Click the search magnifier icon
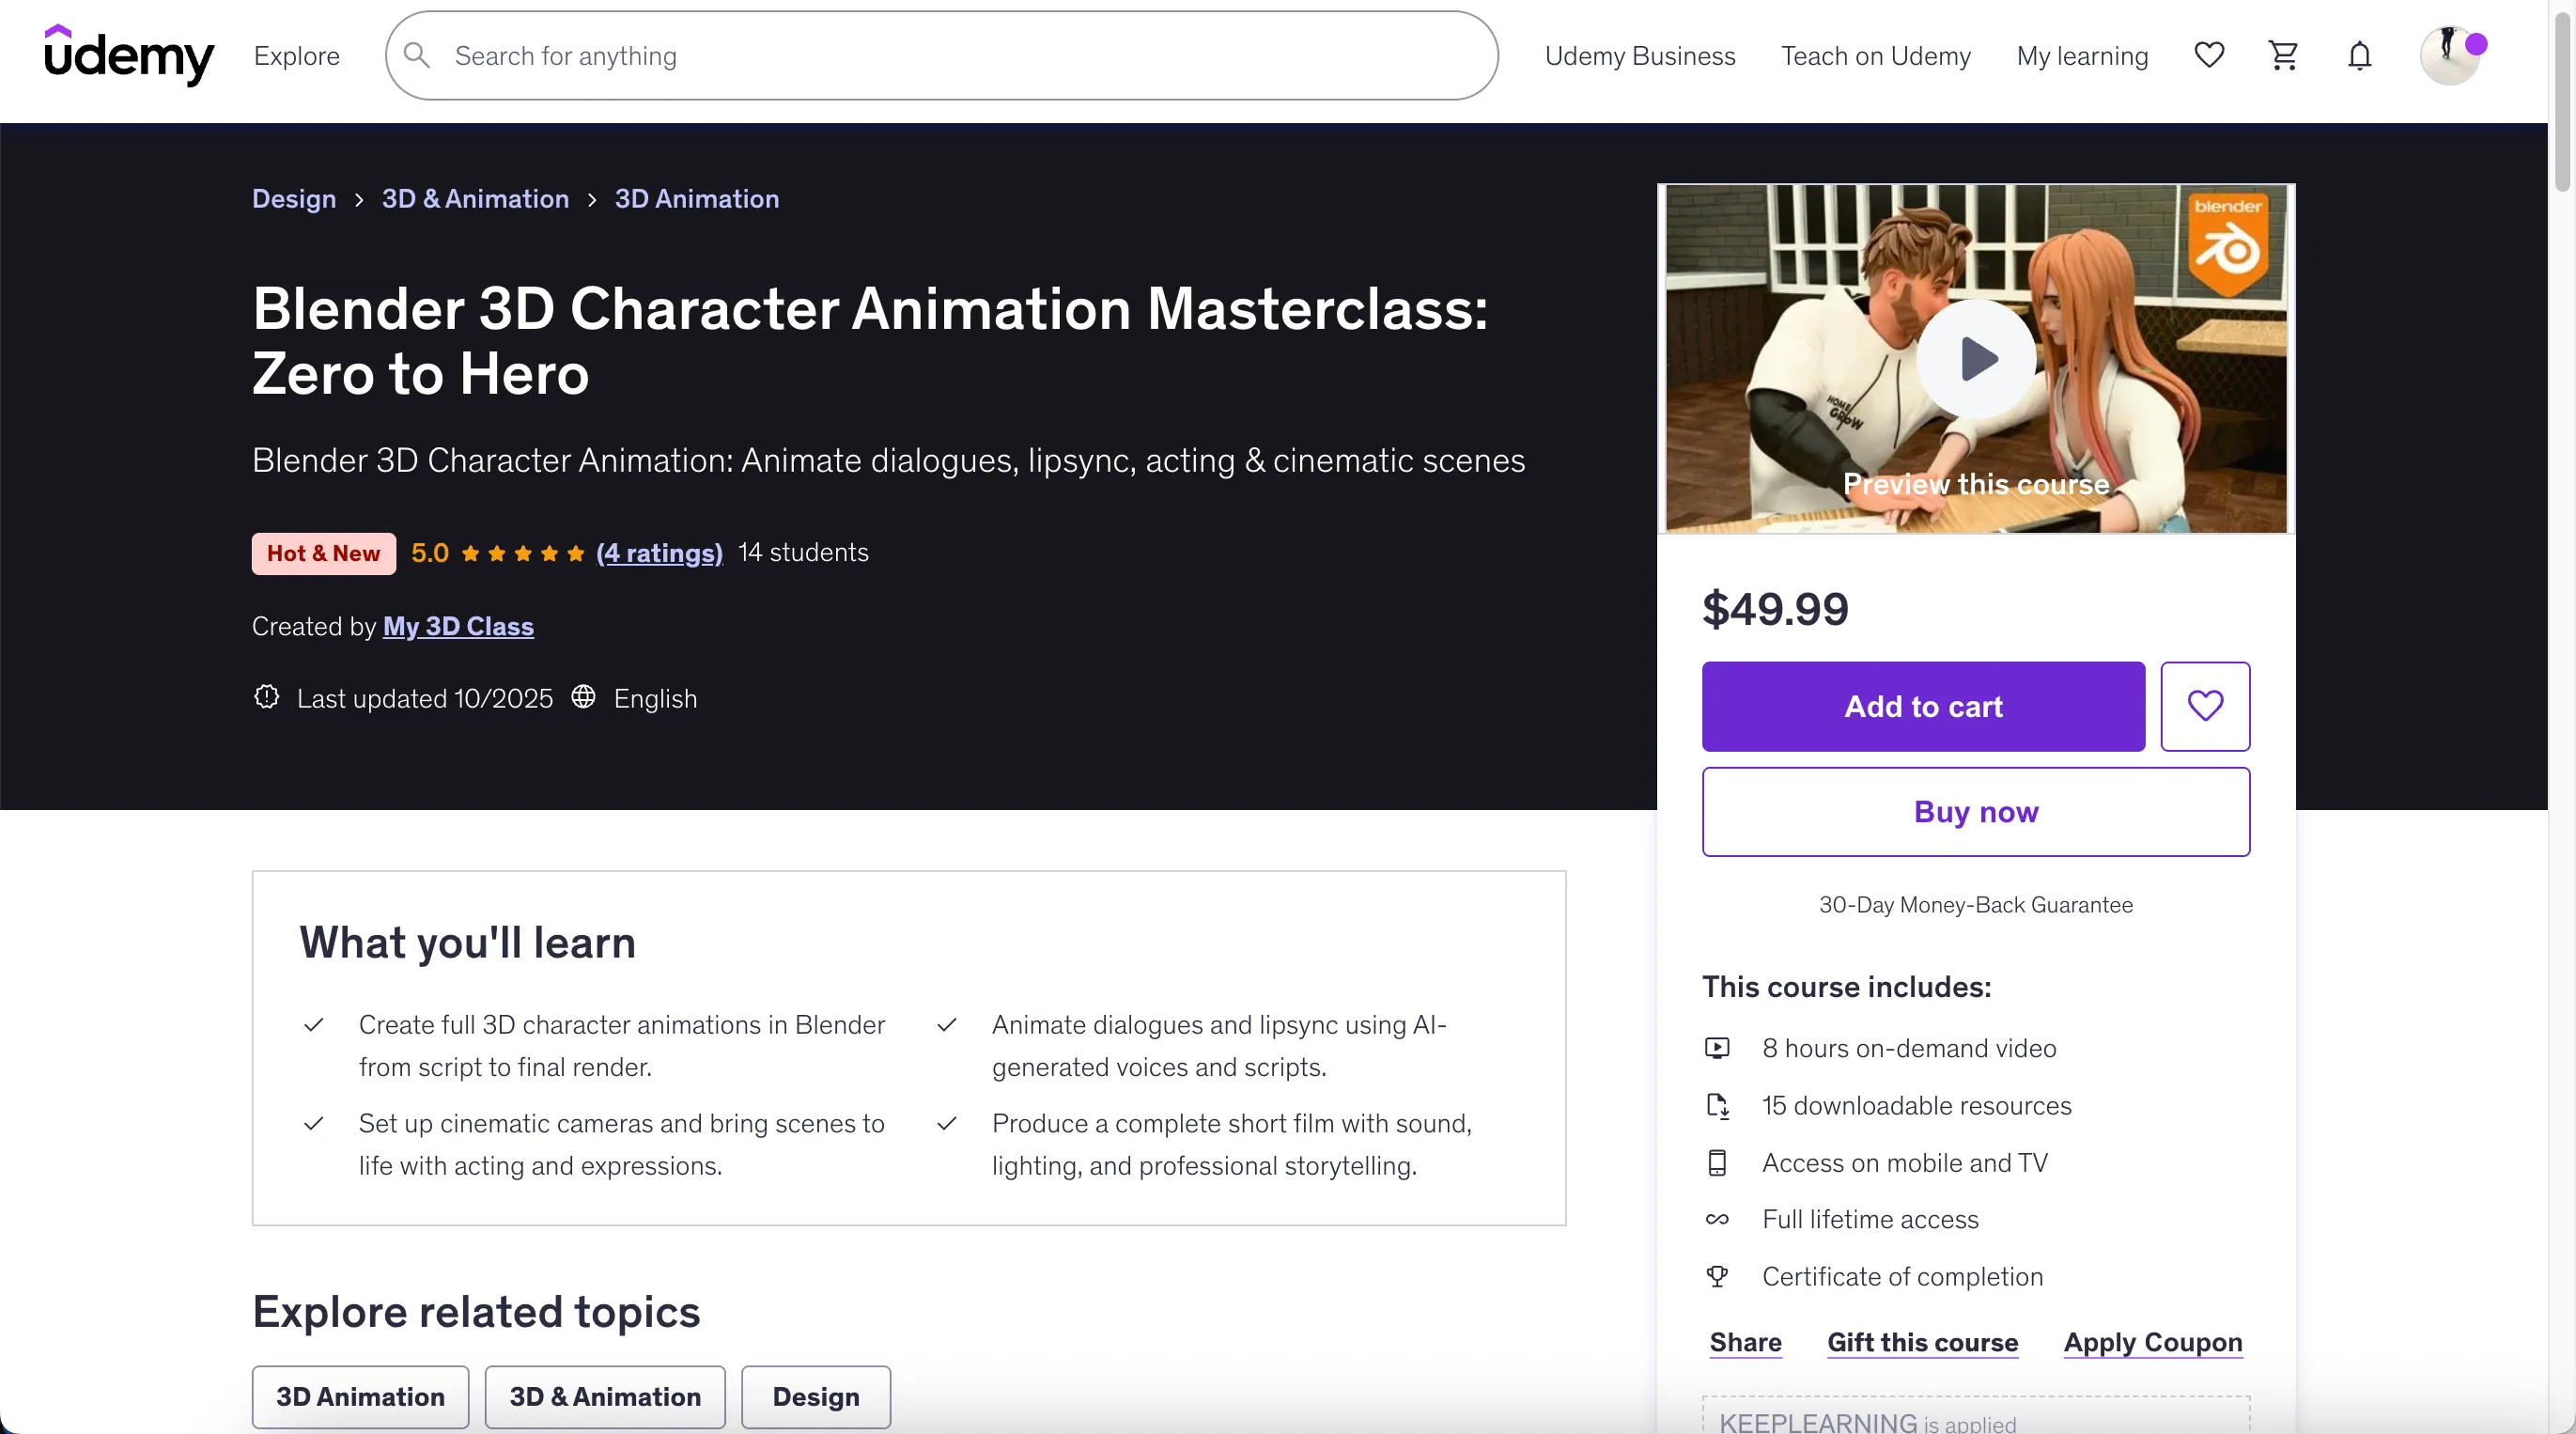This screenshot has width=2576, height=1434. [417, 55]
